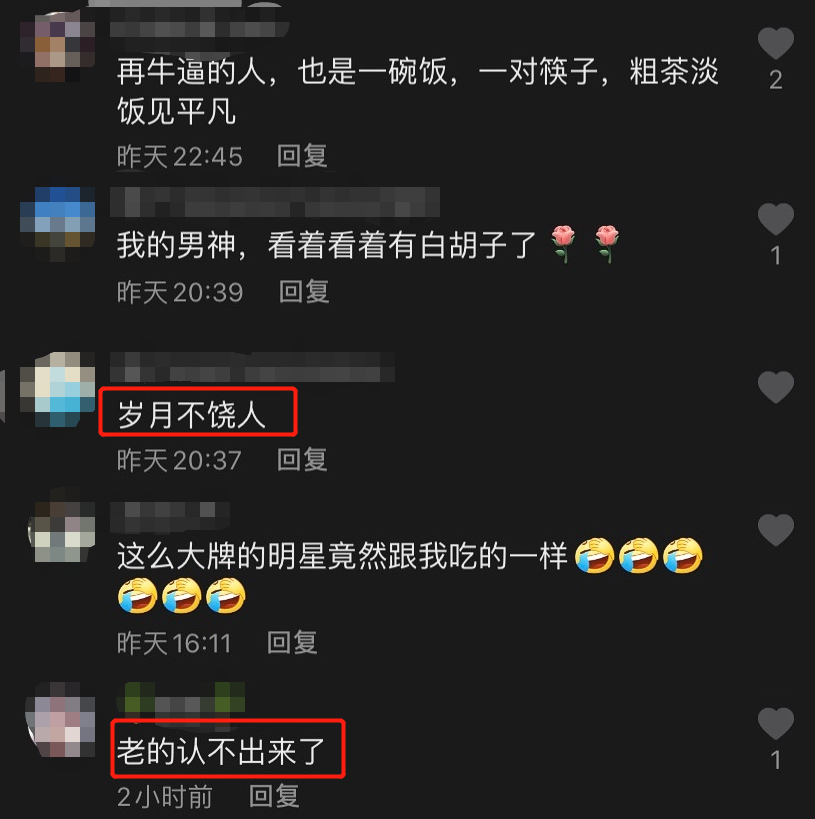Reply to the comment from 昨天 16:11
Image resolution: width=815 pixels, height=819 pixels.
(292, 642)
